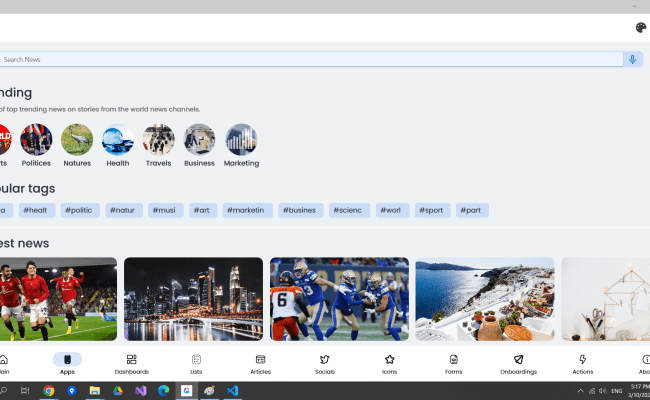Select the #busines tag chip
The image size is (650, 400).
click(x=301, y=210)
